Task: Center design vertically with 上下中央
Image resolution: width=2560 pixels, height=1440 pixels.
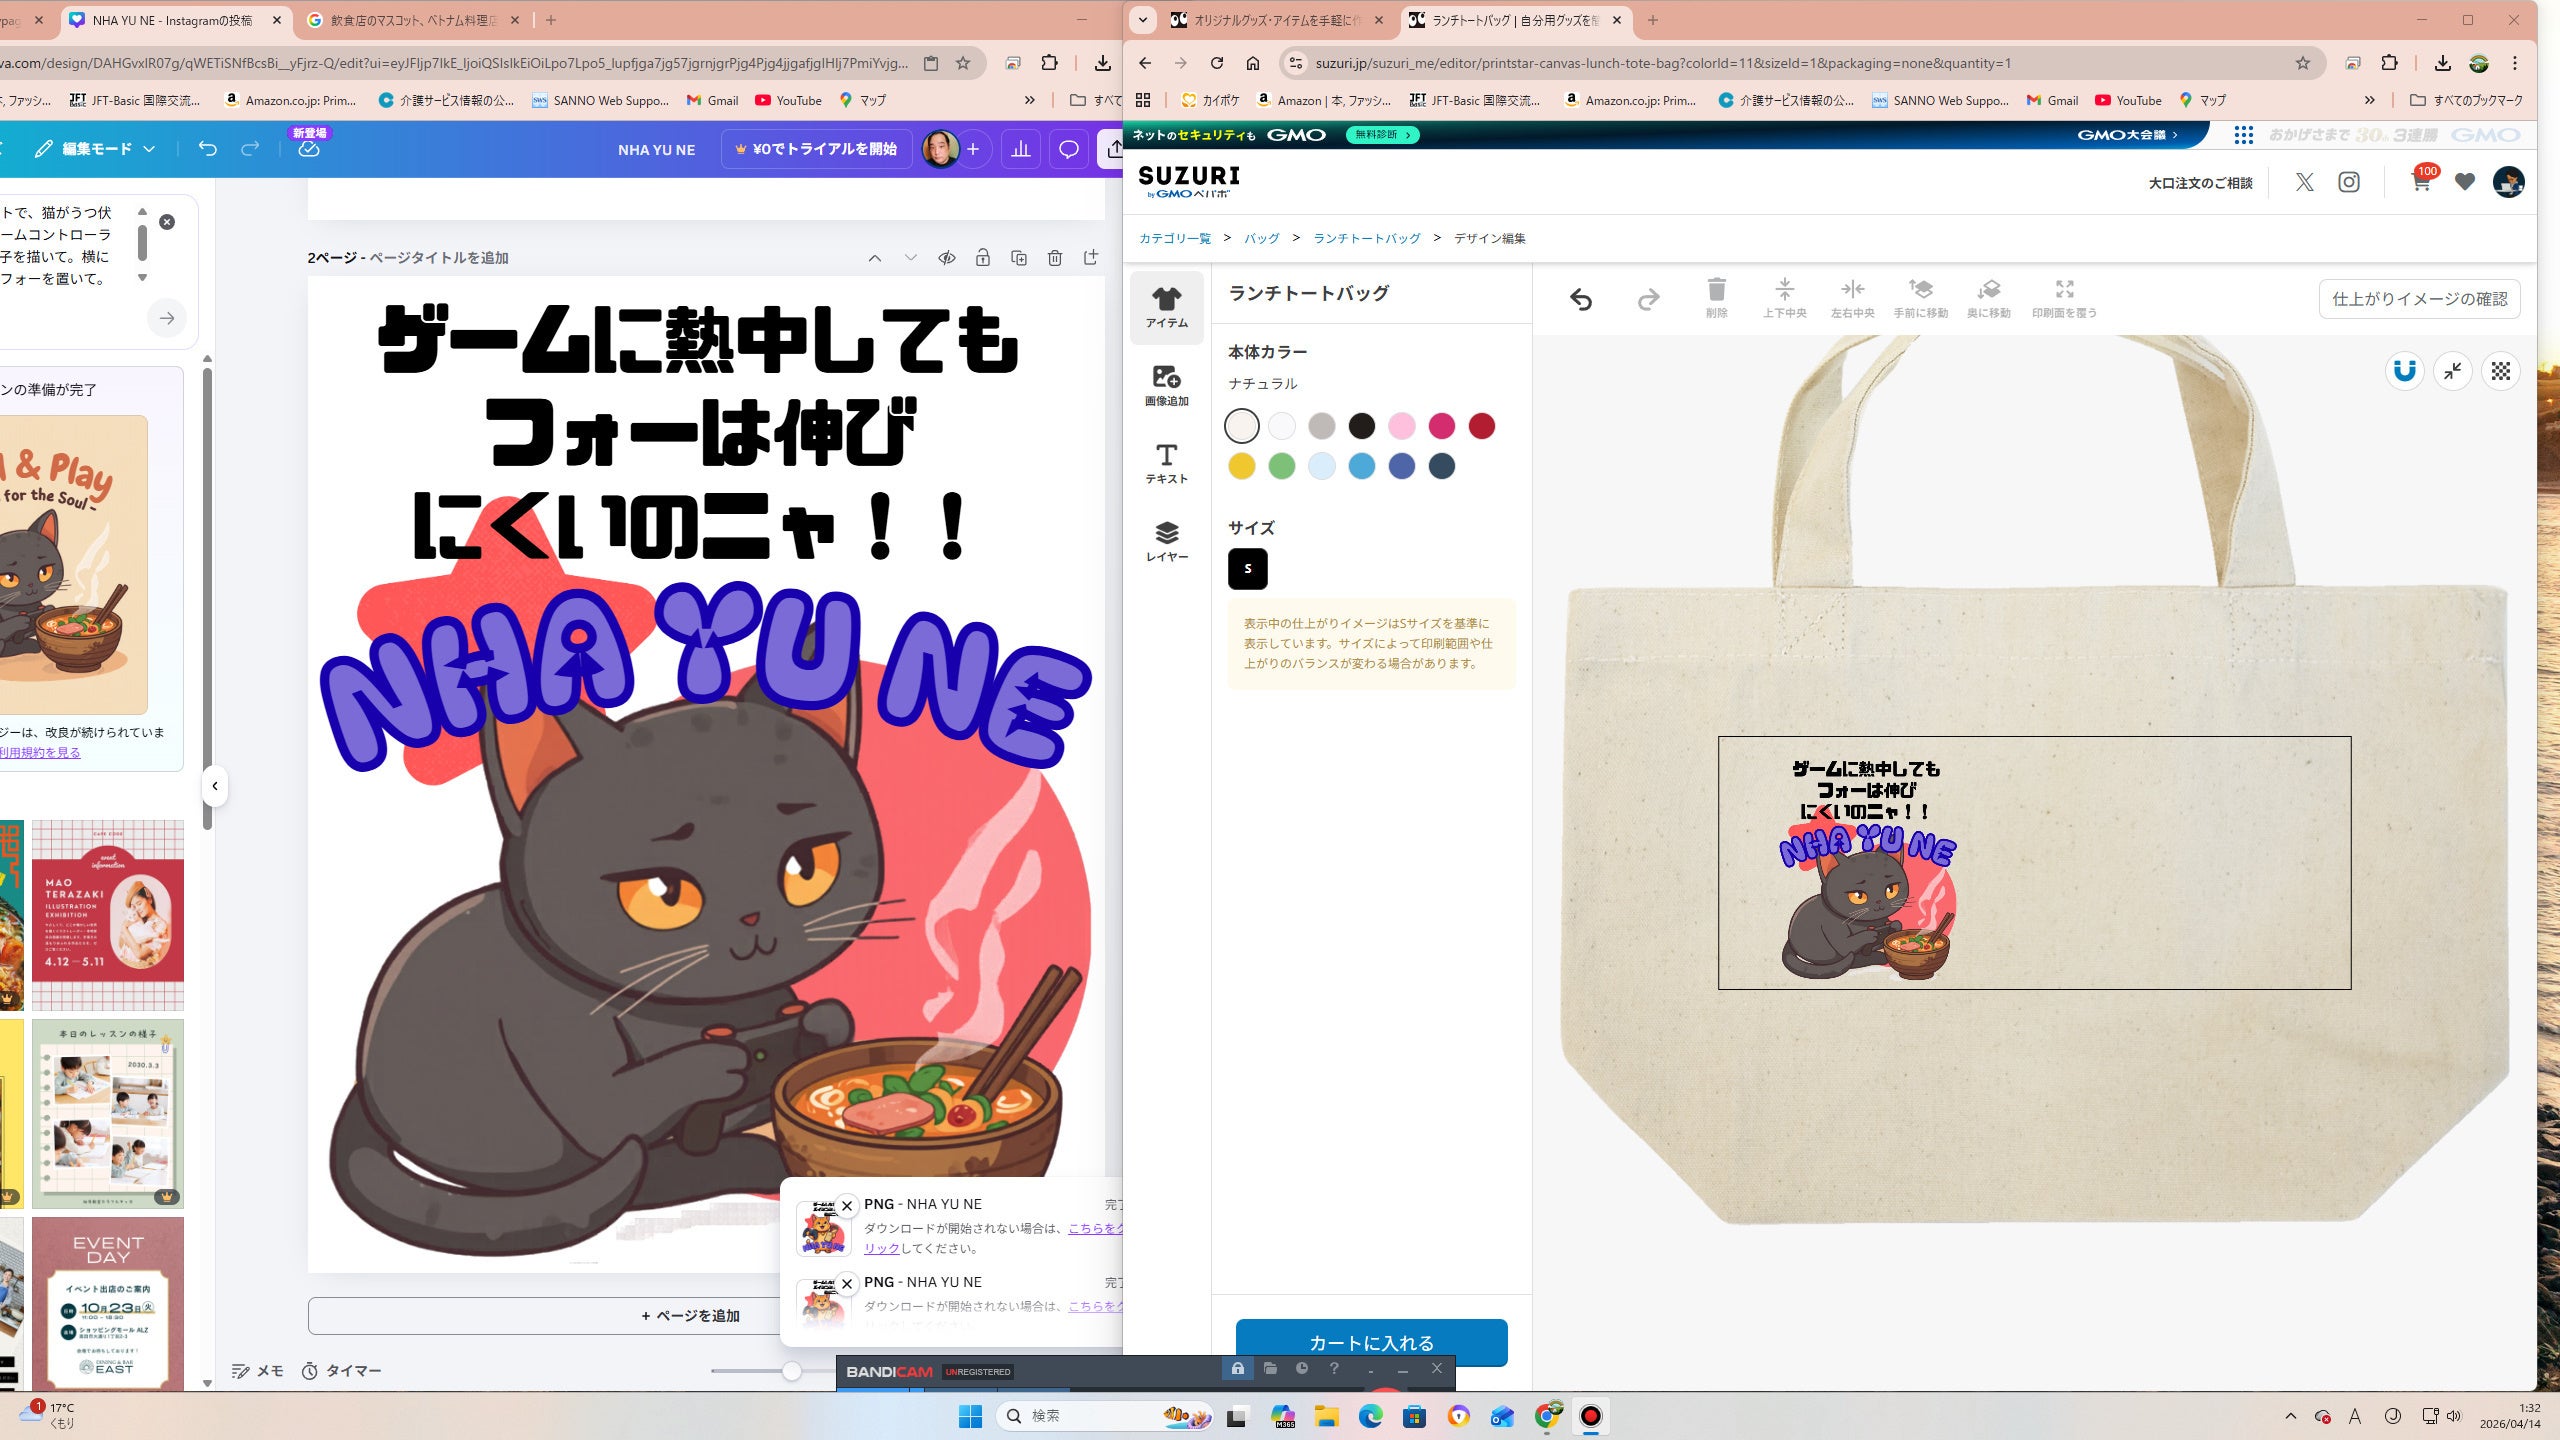Action: (1784, 297)
